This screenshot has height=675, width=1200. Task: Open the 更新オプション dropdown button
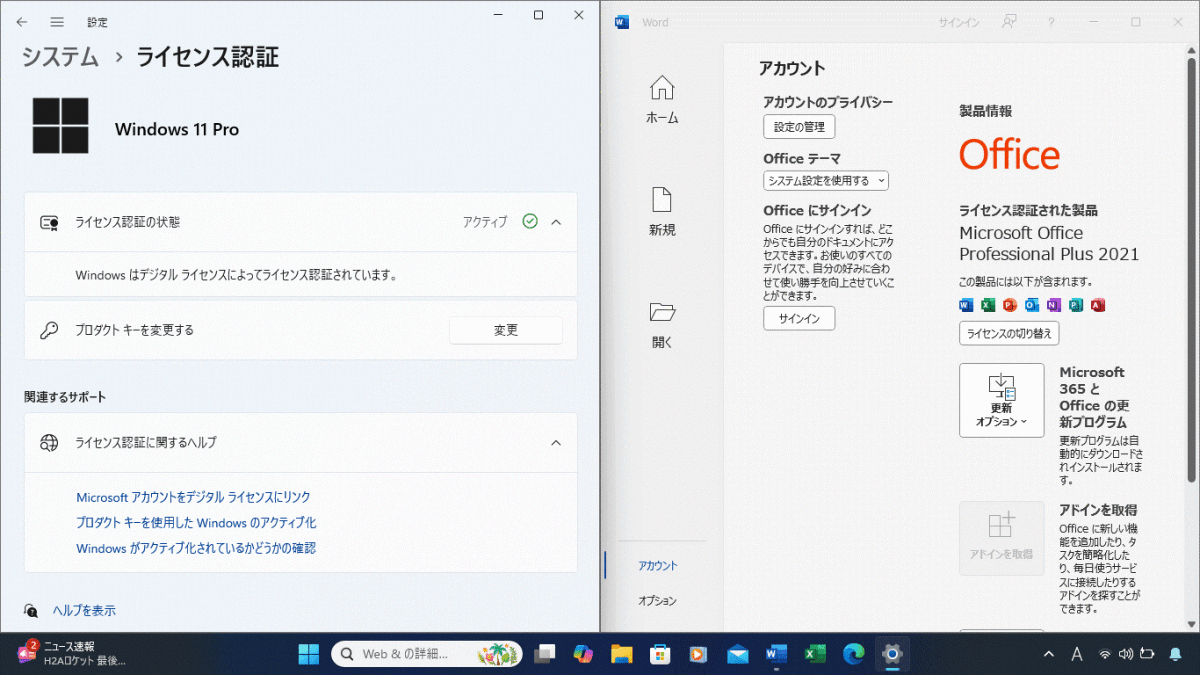(1001, 400)
